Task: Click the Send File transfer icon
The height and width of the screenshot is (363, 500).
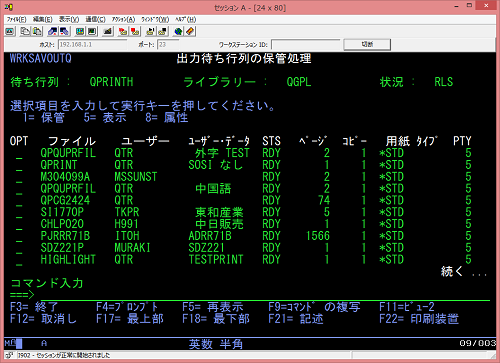Action: click(x=52, y=31)
